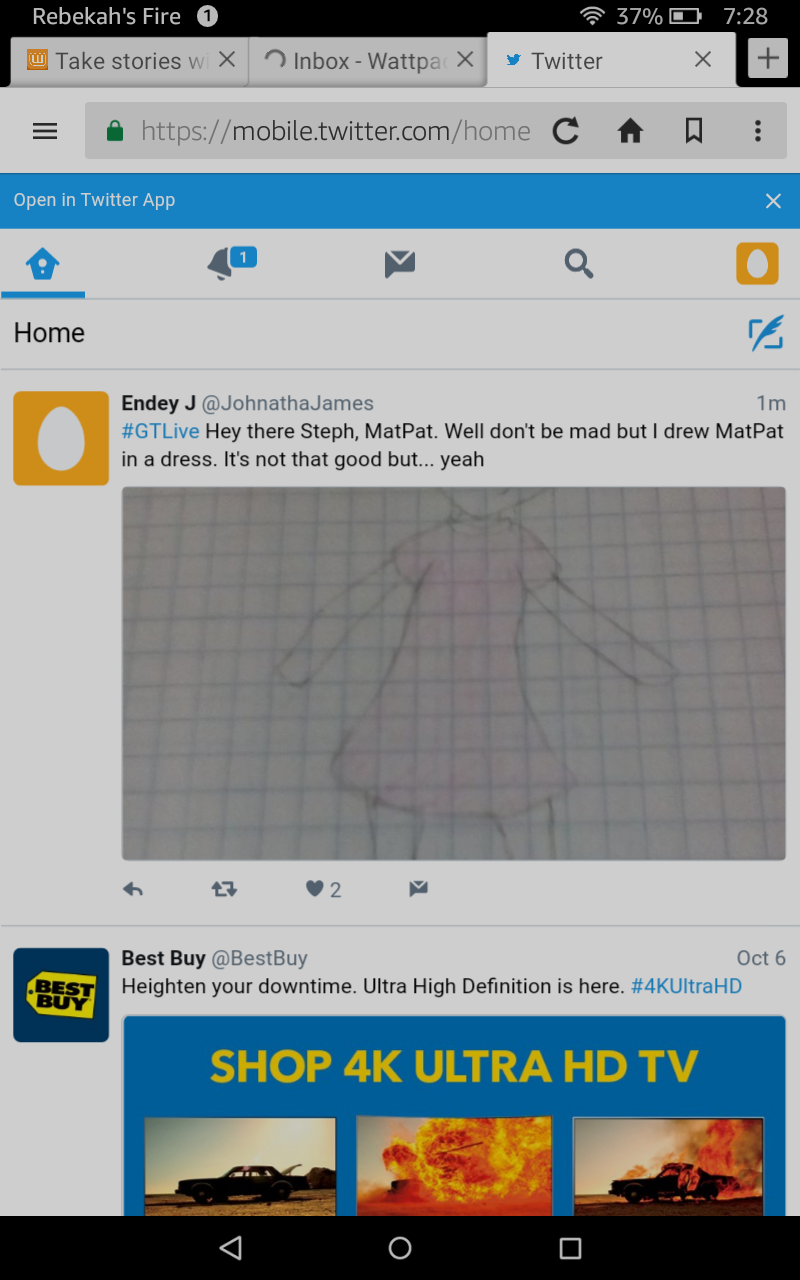
Task: Tap the Twitter search magnifier icon
Action: tap(578, 264)
